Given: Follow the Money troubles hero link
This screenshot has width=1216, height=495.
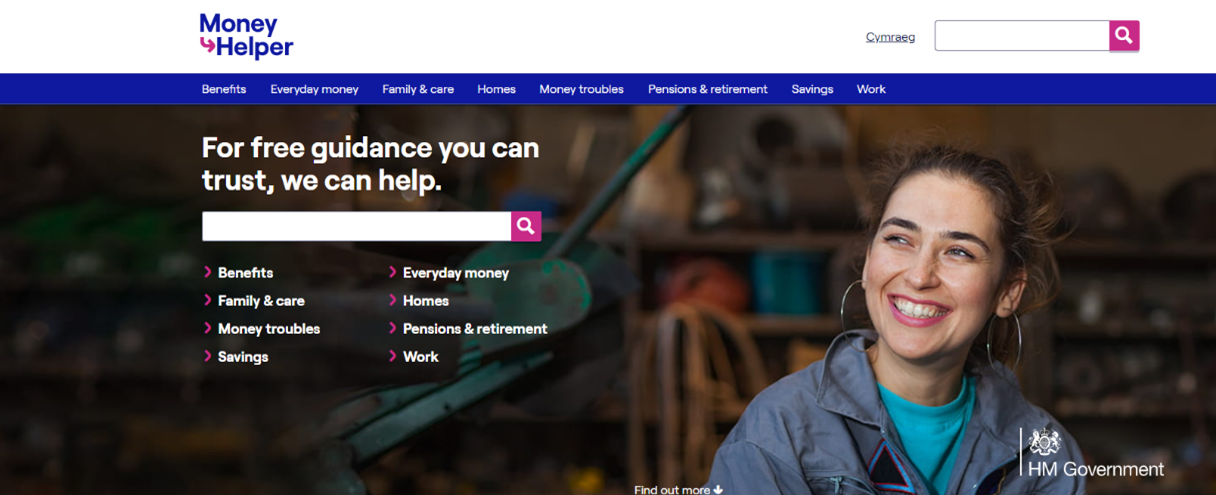Looking at the screenshot, I should pos(269,328).
